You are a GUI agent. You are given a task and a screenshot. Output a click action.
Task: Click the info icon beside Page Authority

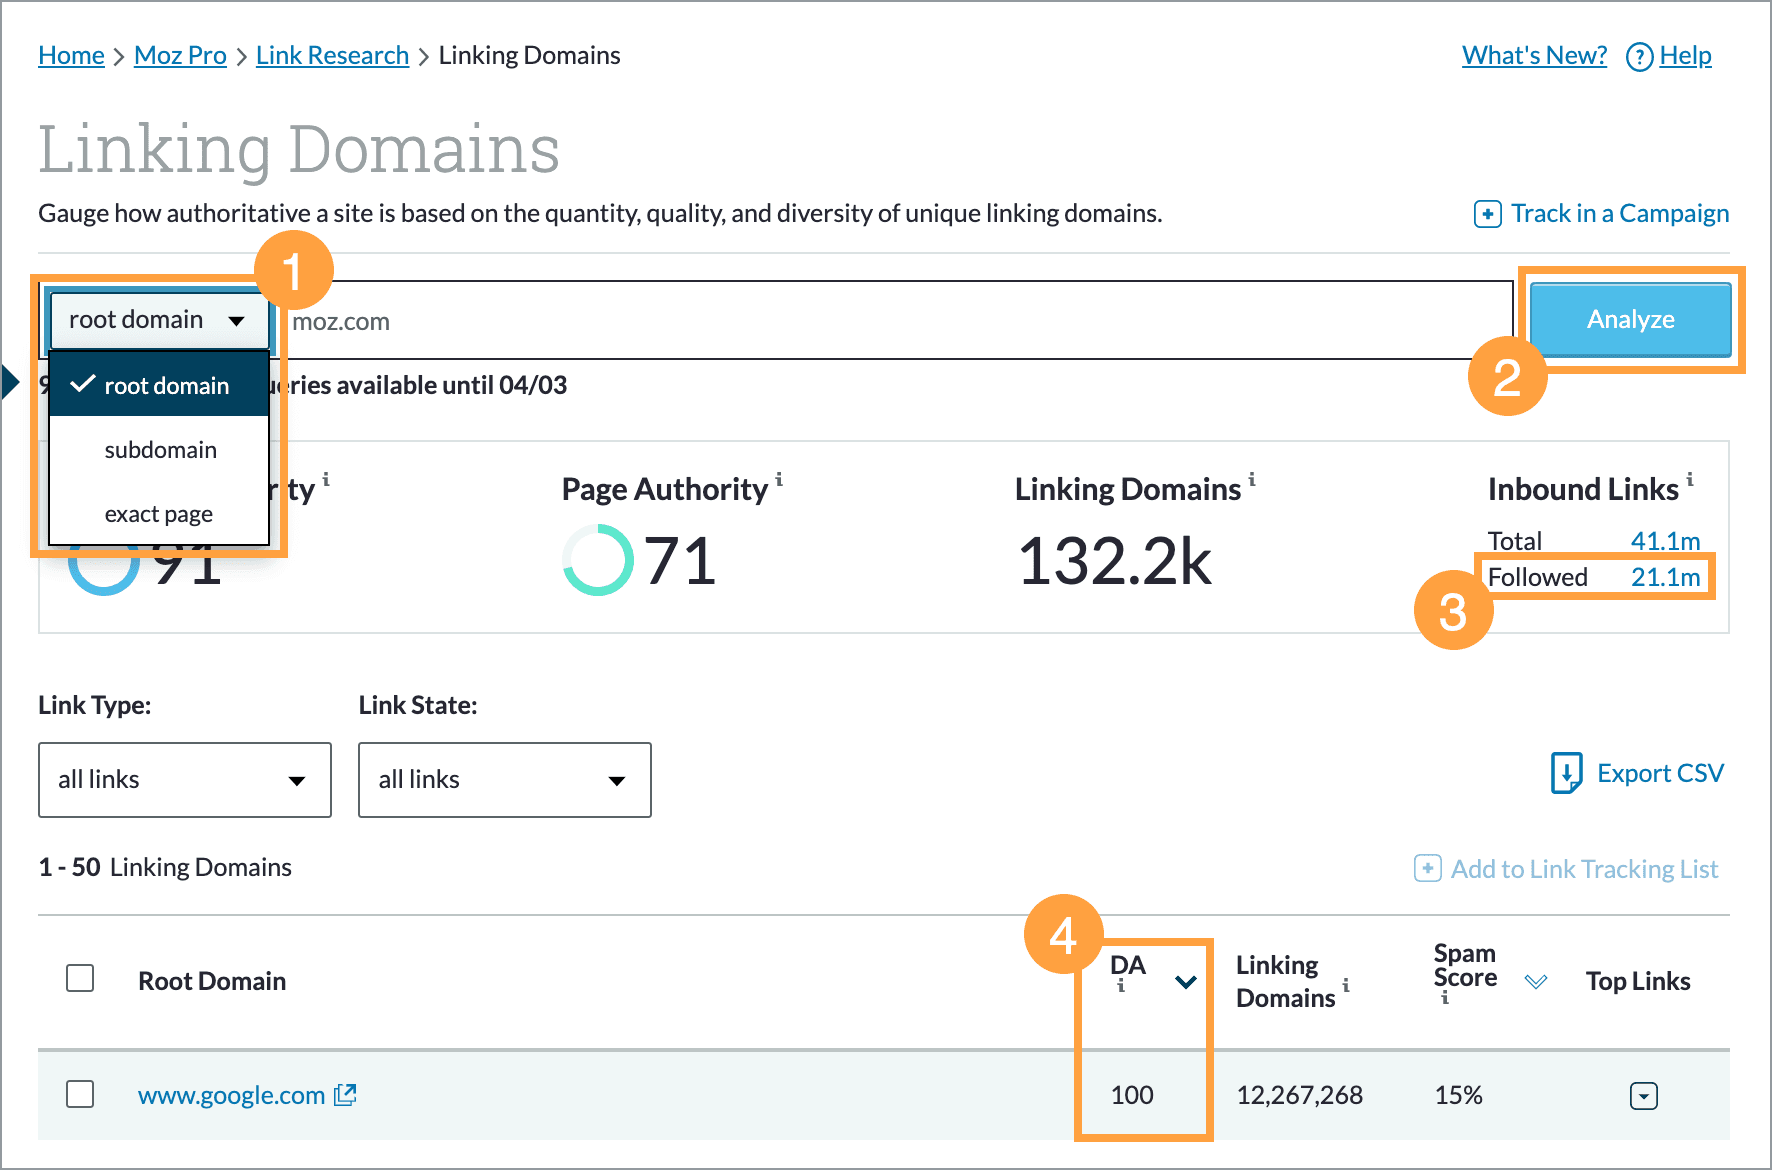point(780,483)
